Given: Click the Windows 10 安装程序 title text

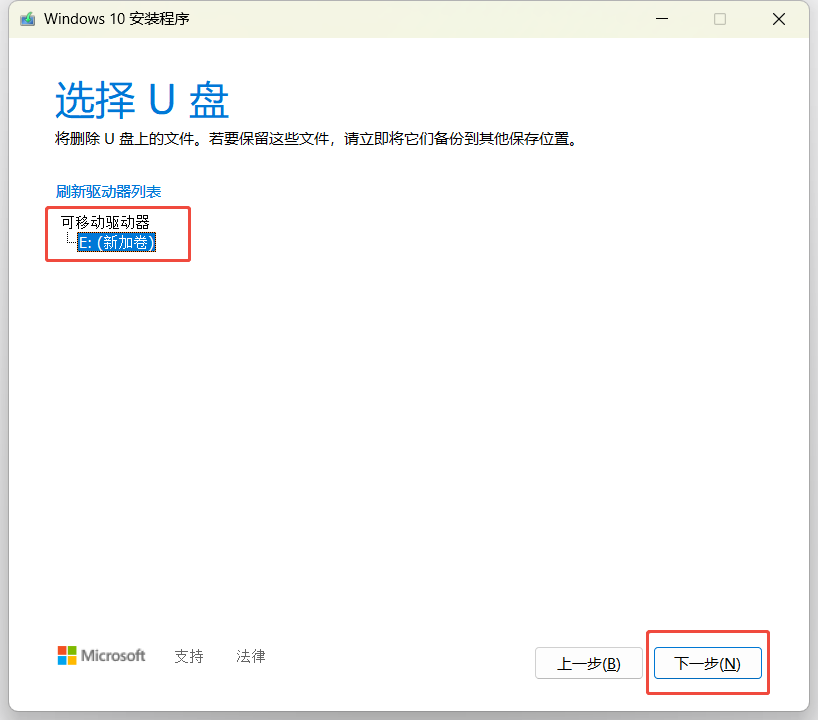Looking at the screenshot, I should [117, 19].
